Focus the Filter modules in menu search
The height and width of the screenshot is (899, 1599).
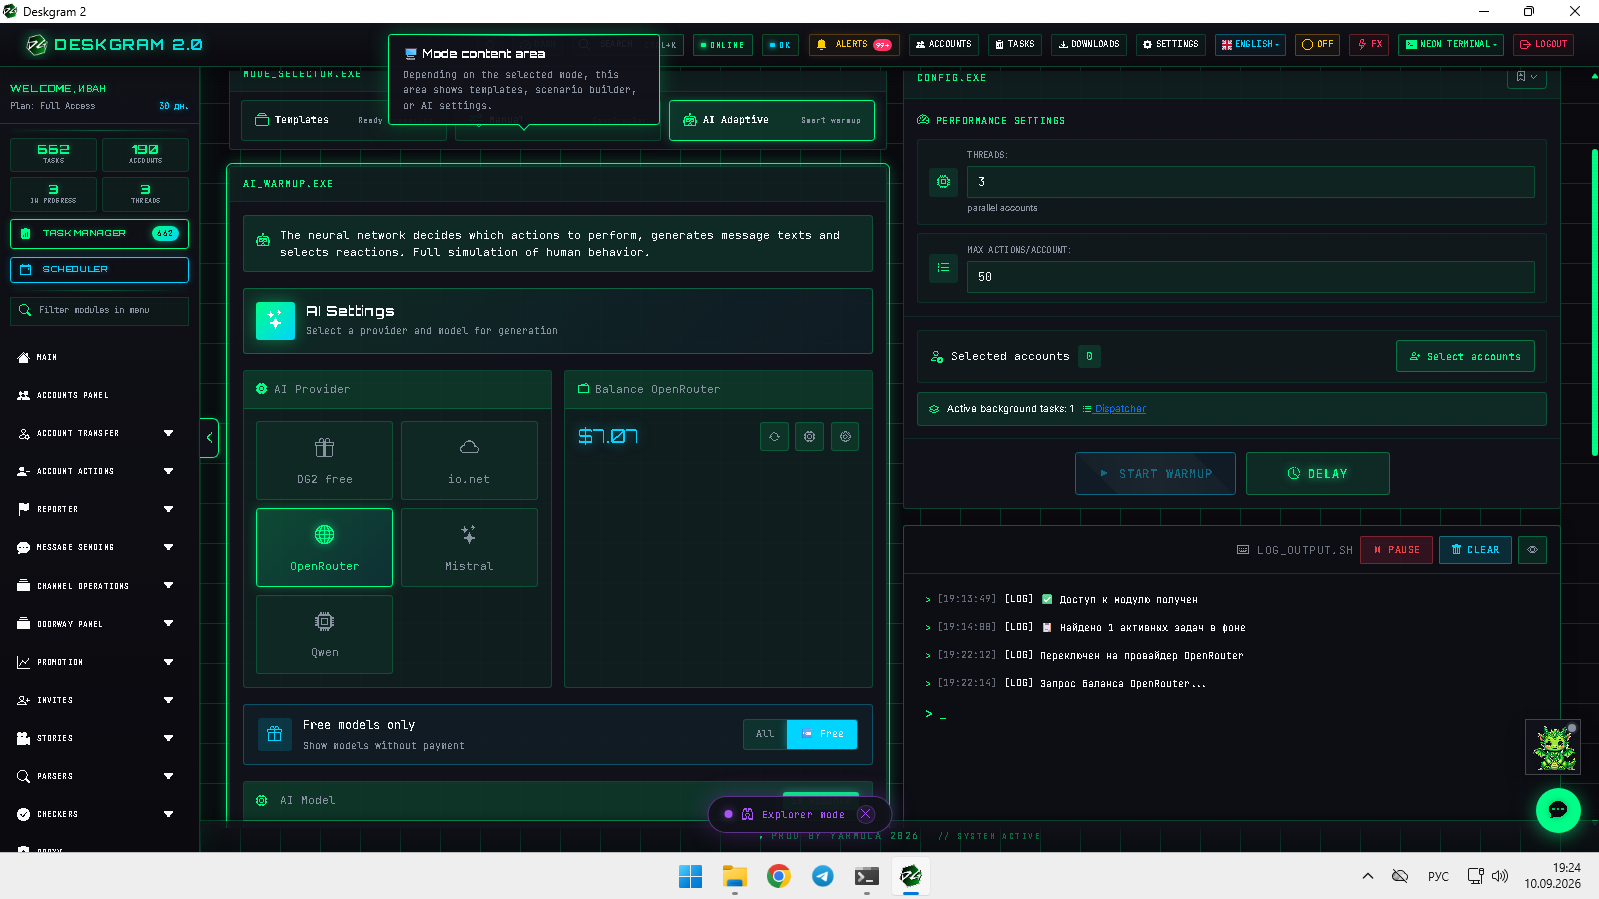click(x=99, y=310)
